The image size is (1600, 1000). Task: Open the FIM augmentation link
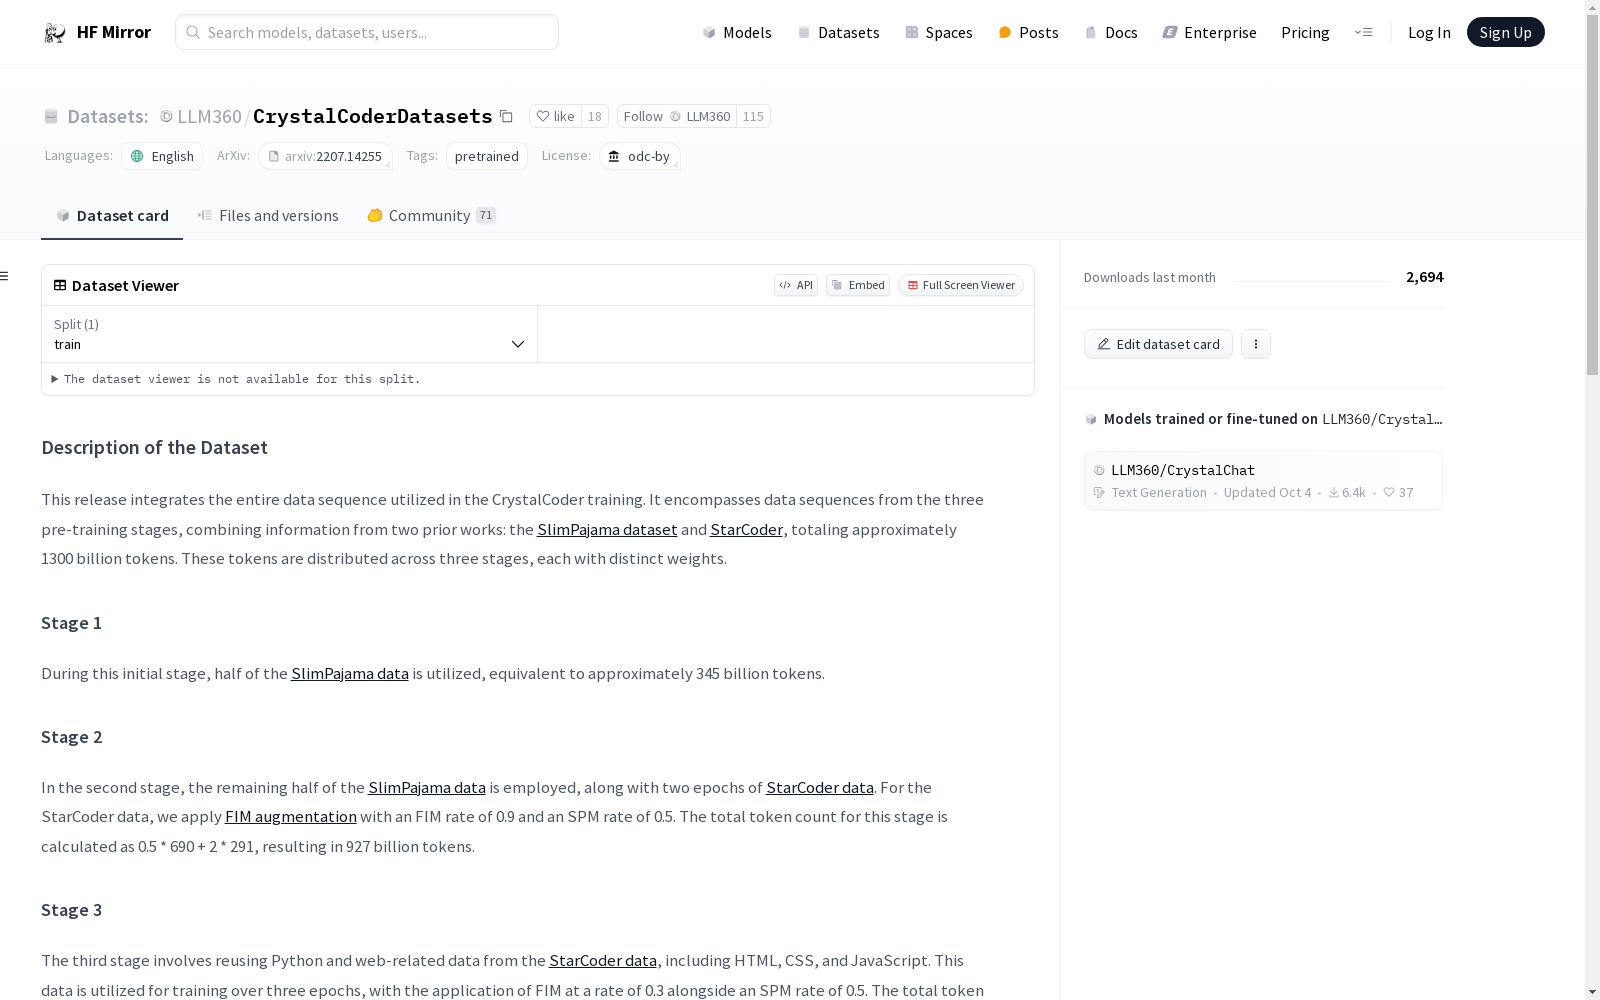click(x=291, y=817)
